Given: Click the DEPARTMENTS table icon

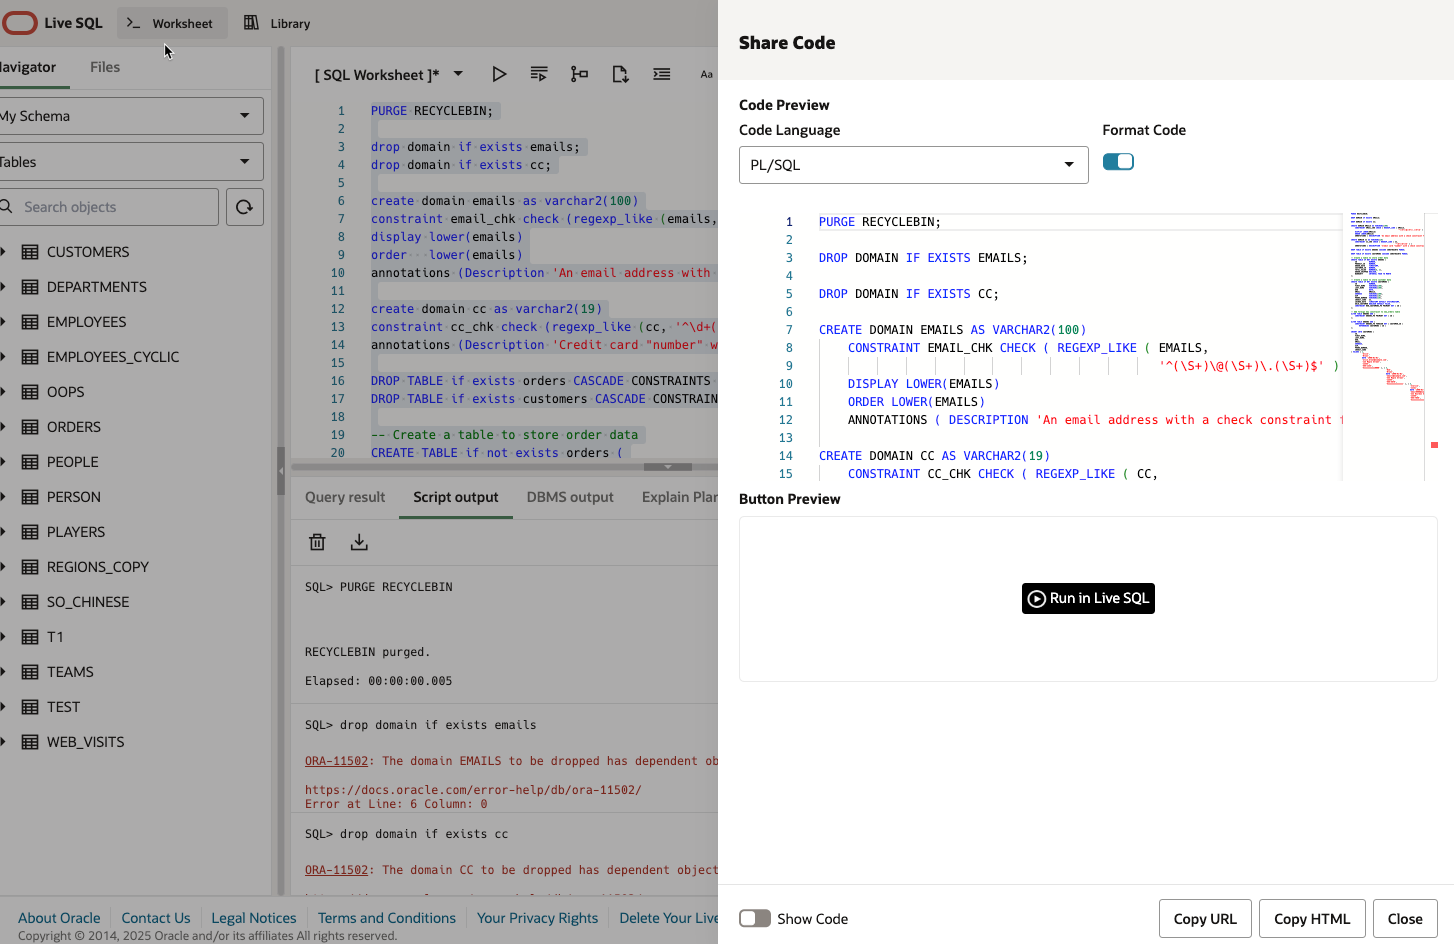Looking at the screenshot, I should [x=30, y=287].
